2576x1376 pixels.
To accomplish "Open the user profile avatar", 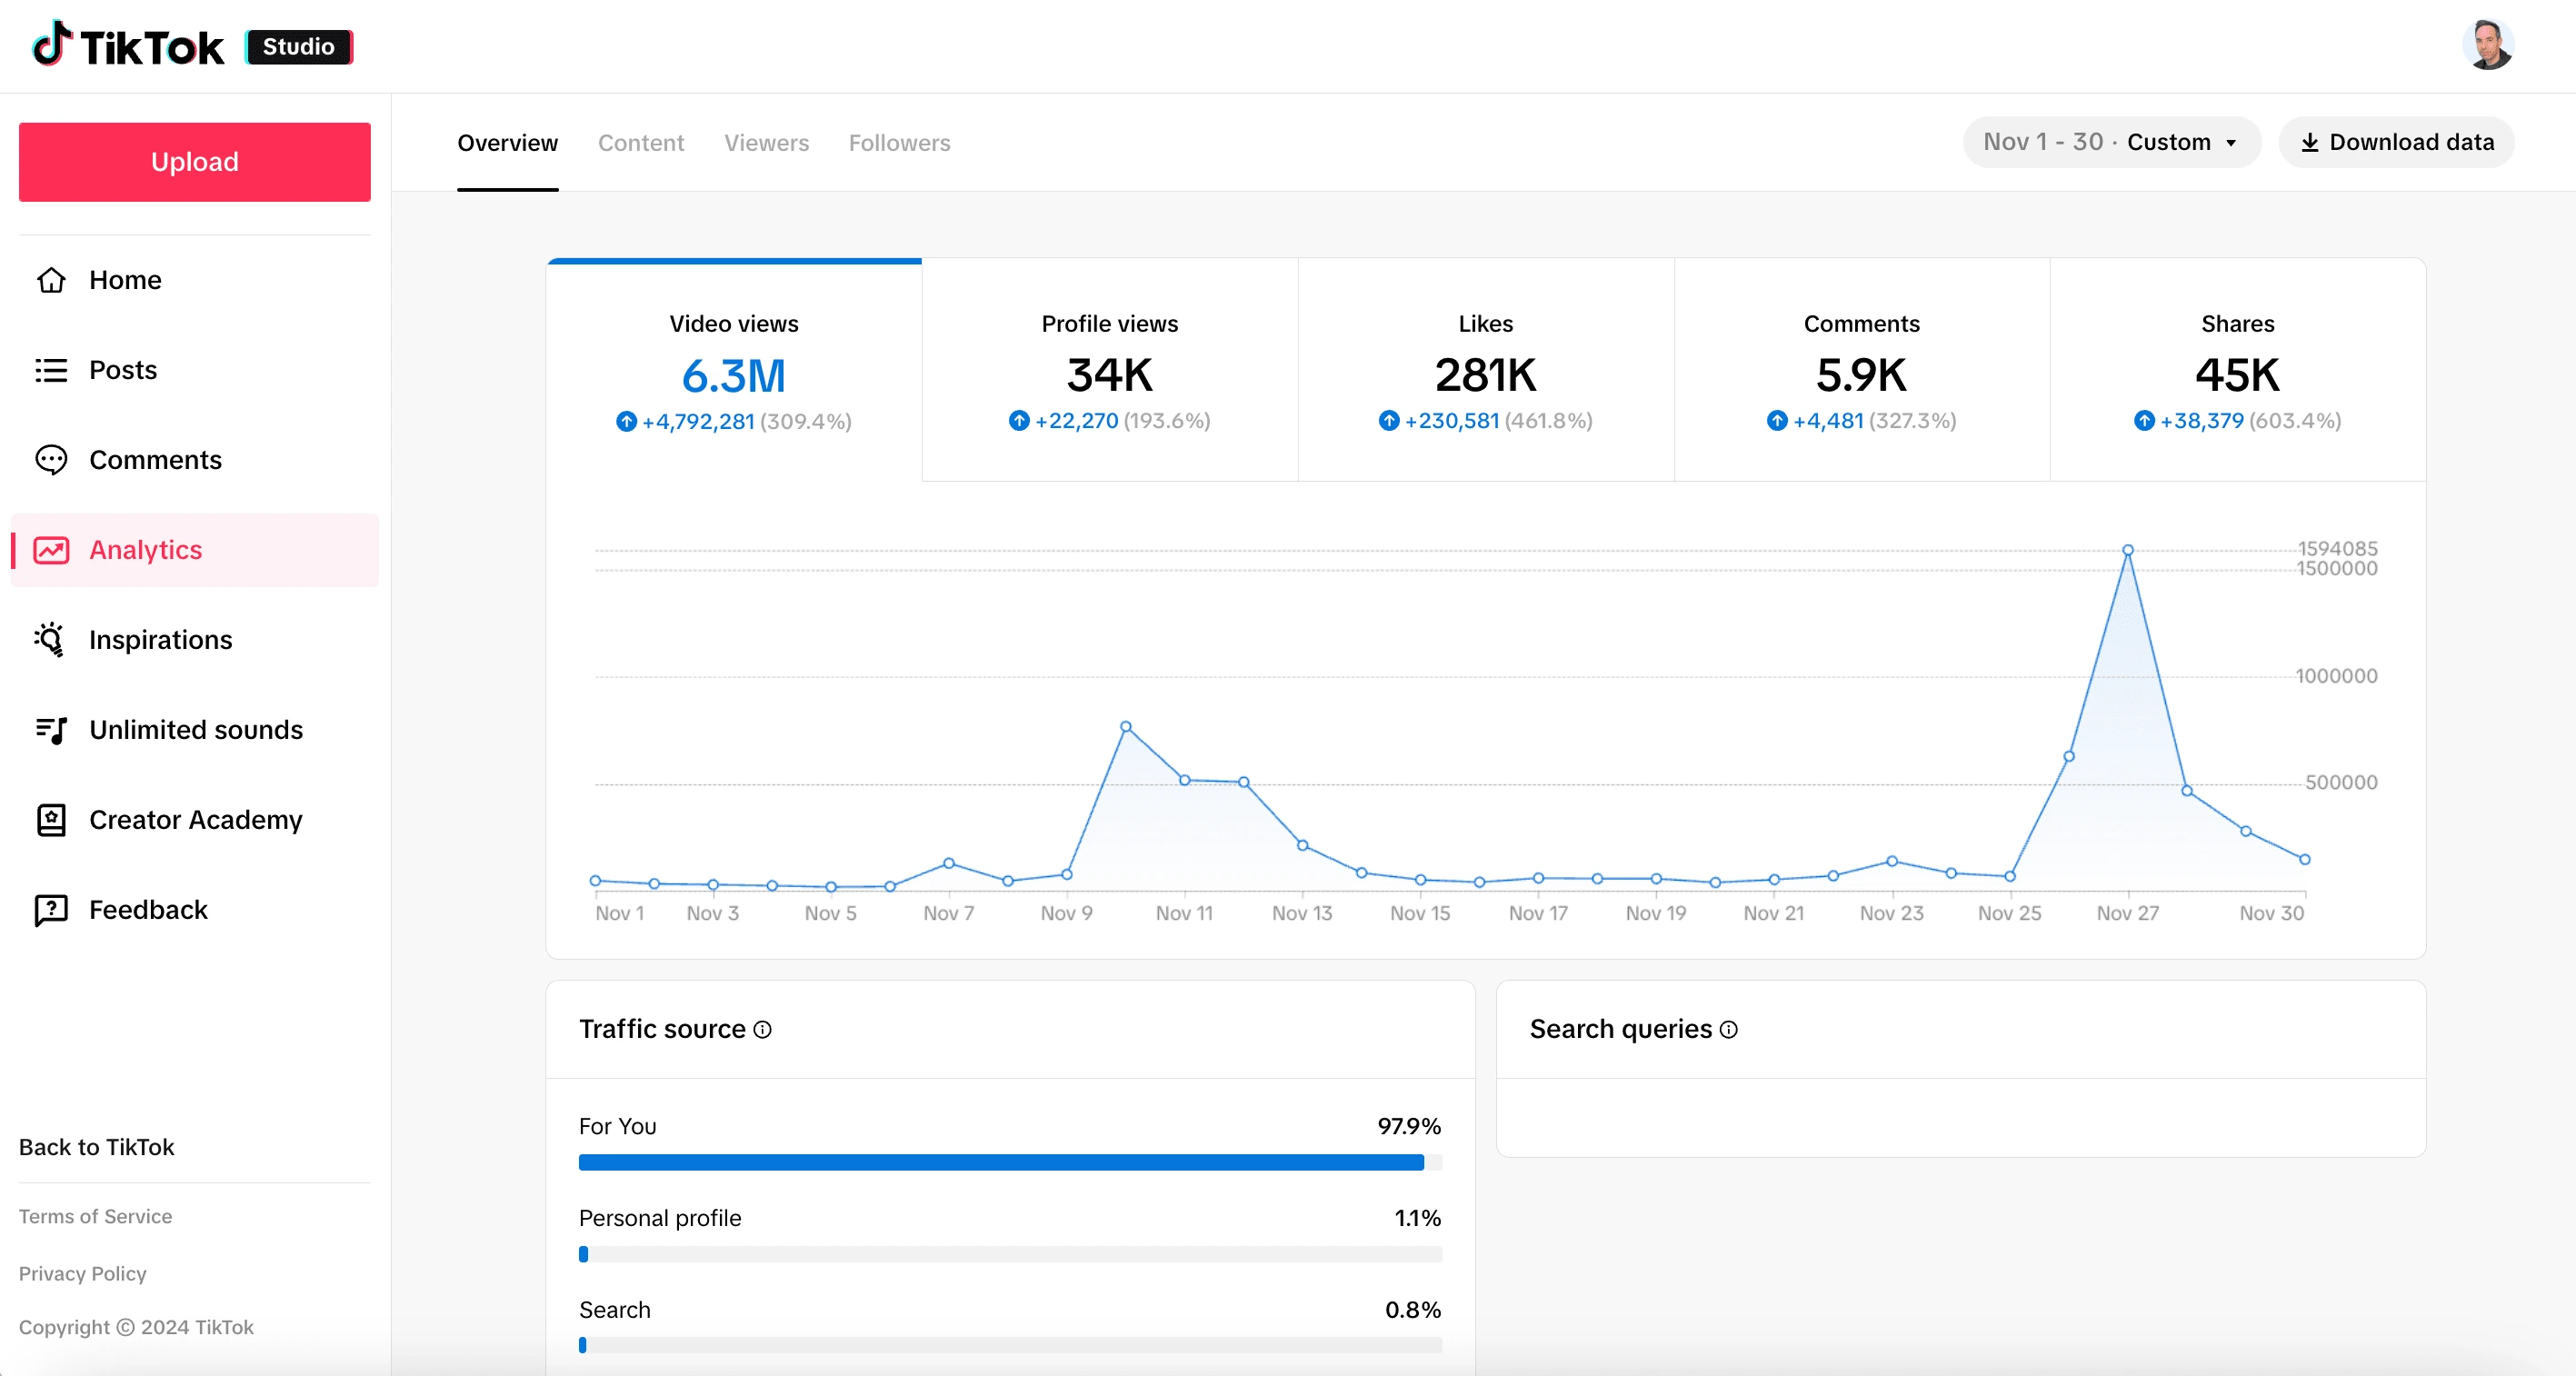I will (x=2488, y=45).
